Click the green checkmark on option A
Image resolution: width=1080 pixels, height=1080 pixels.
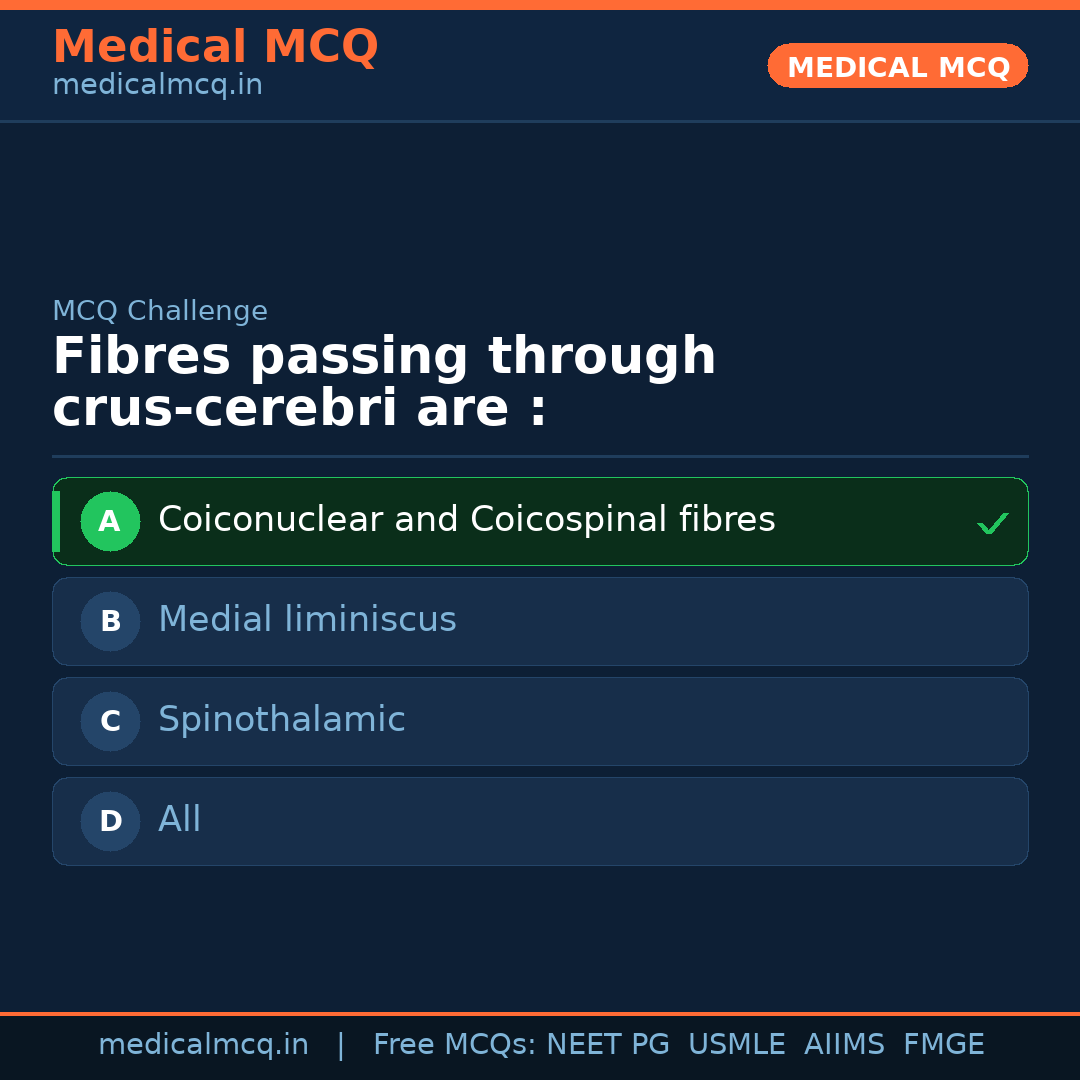tap(992, 523)
